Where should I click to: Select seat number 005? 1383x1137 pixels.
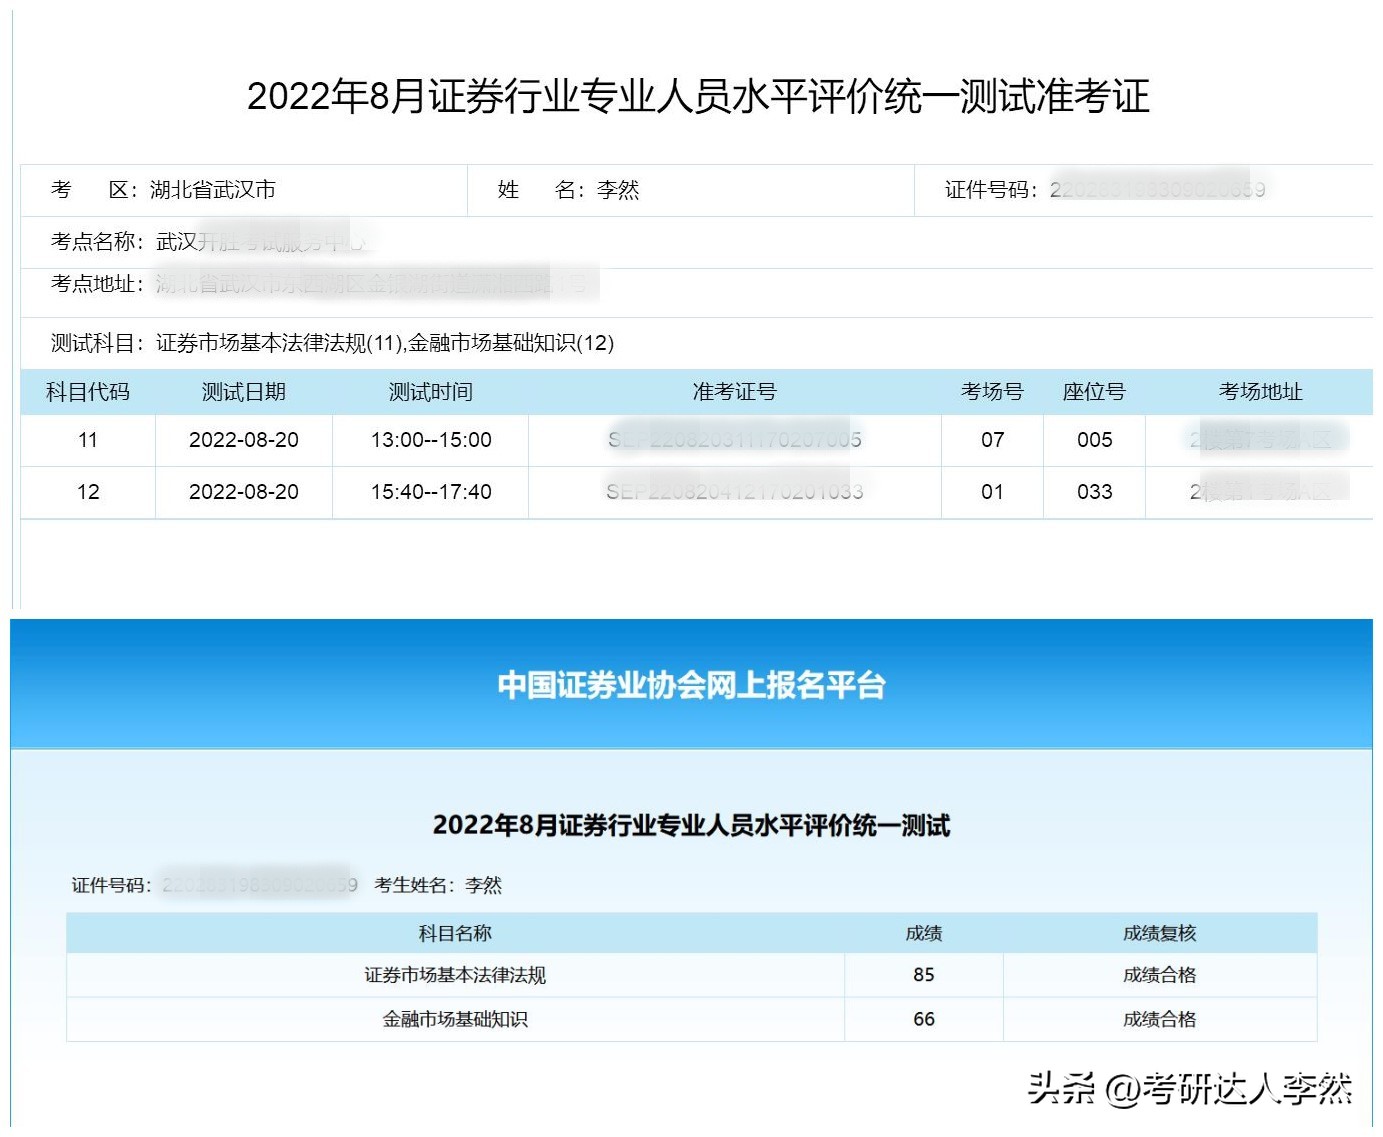(x=1093, y=440)
